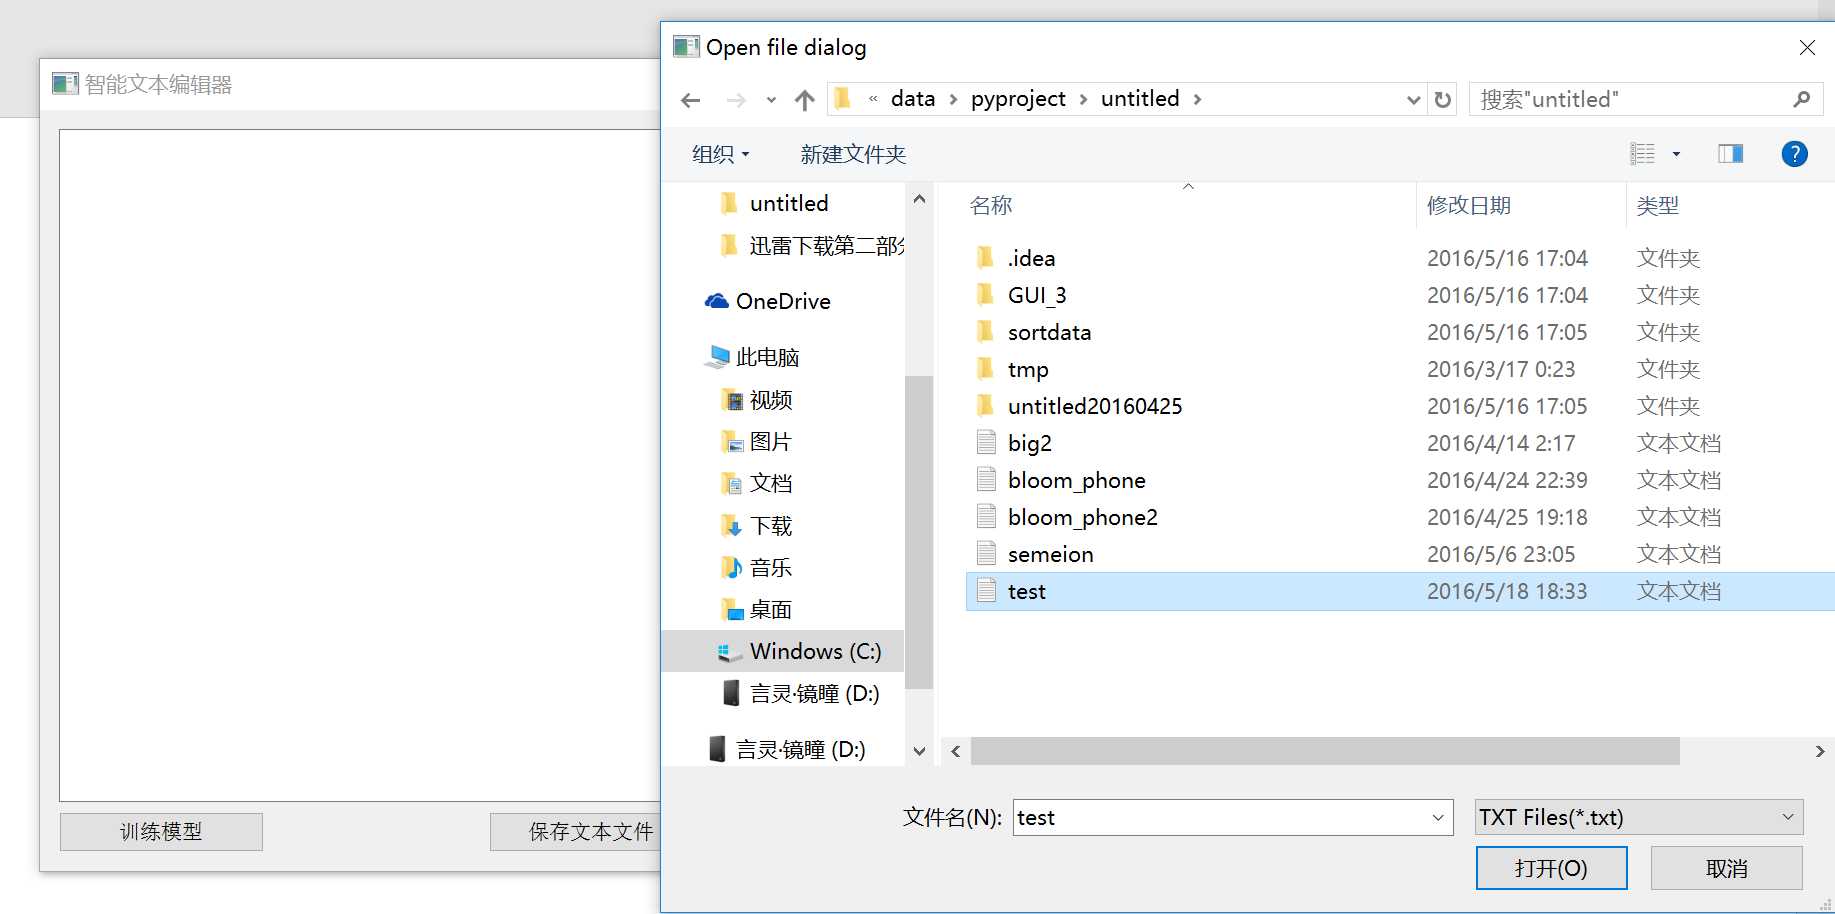Select the bloom_phone text file
This screenshot has height=914, width=1835.
(x=1076, y=480)
